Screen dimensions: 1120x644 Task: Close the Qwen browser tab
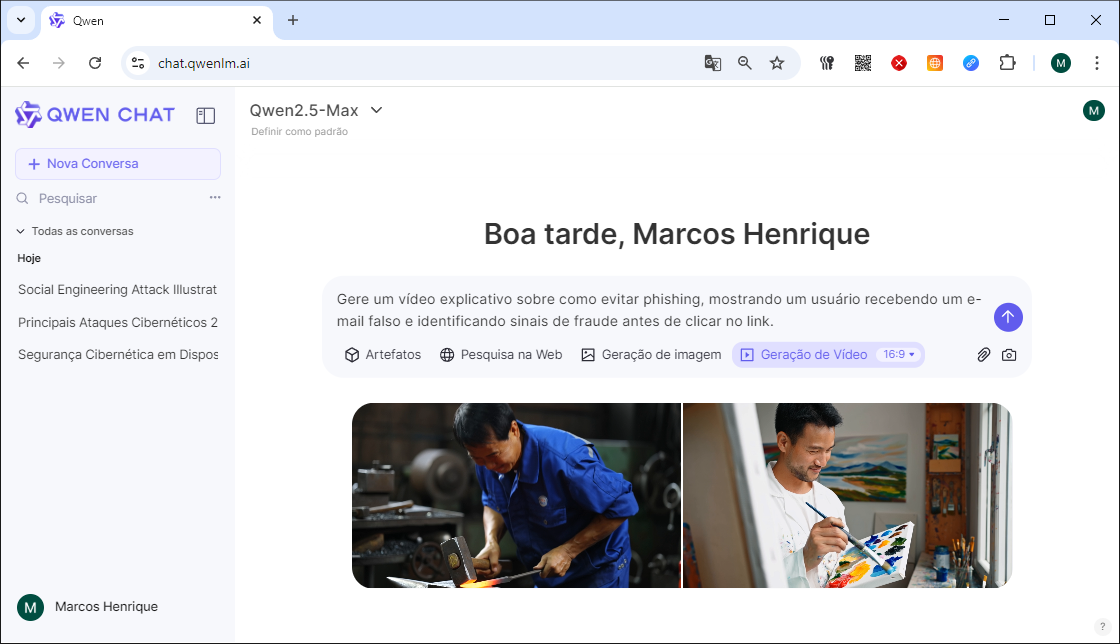pyautogui.click(x=257, y=20)
